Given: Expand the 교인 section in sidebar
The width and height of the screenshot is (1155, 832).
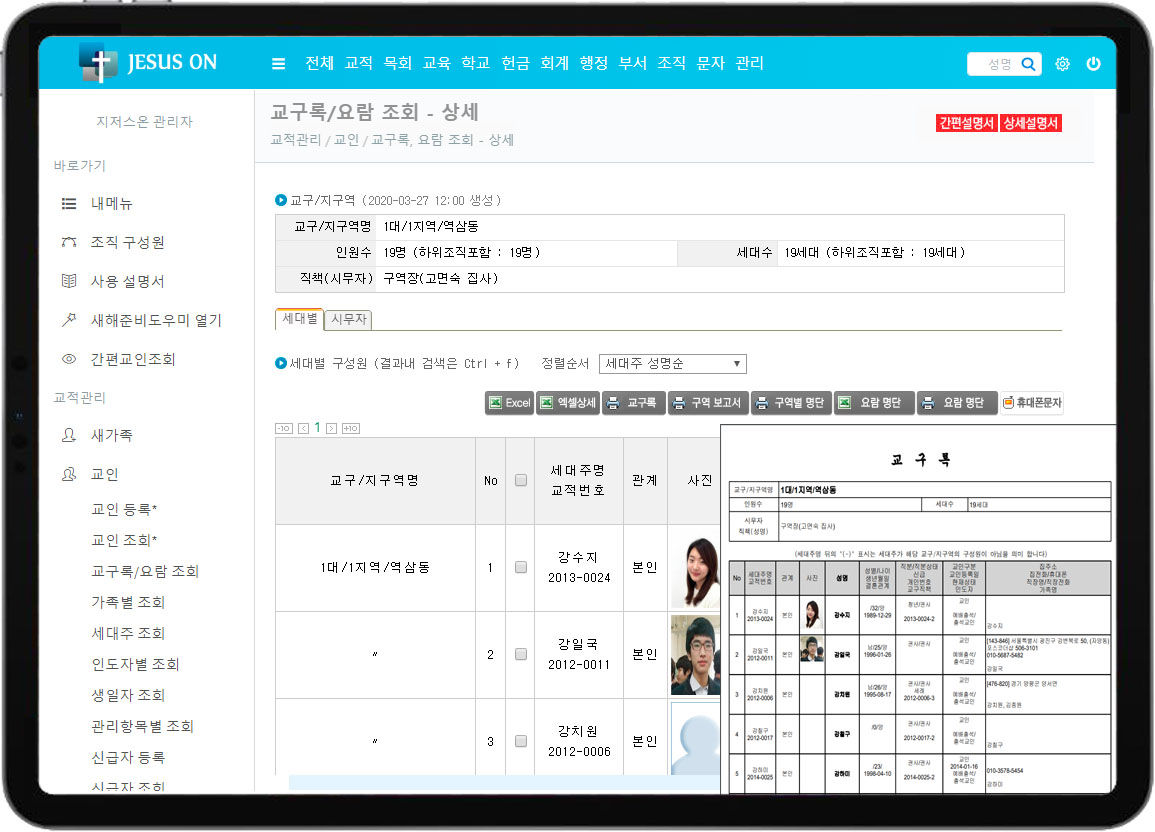Looking at the screenshot, I should [x=105, y=474].
